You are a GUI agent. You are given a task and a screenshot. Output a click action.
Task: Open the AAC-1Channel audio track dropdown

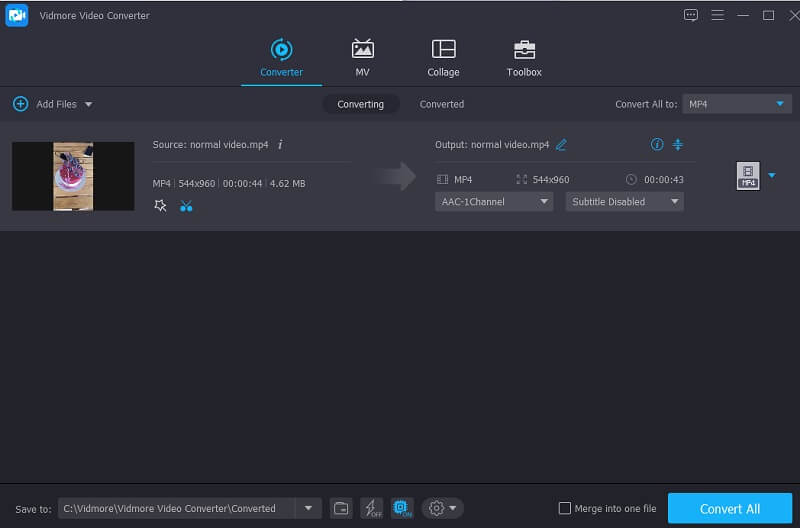point(494,202)
